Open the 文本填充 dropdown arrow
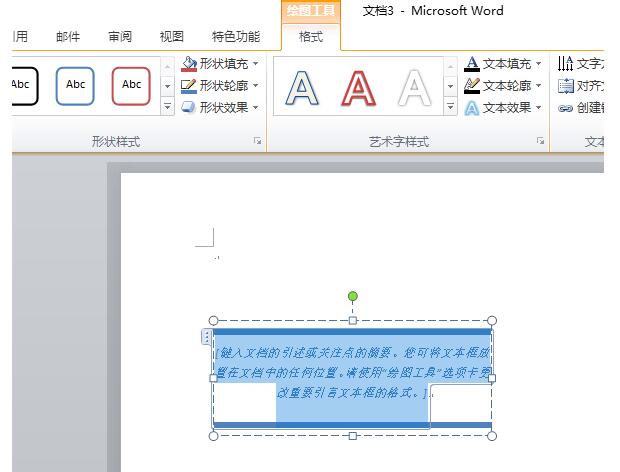Viewport: 620px width, 472px height. [x=539, y=63]
